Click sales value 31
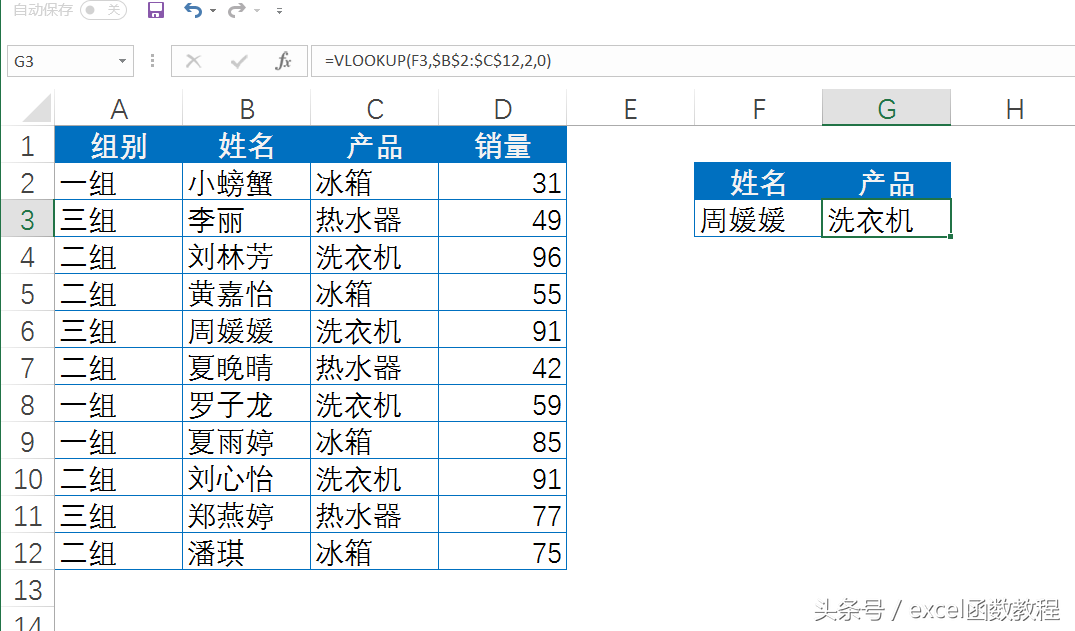This screenshot has width=1075, height=631. tap(503, 182)
